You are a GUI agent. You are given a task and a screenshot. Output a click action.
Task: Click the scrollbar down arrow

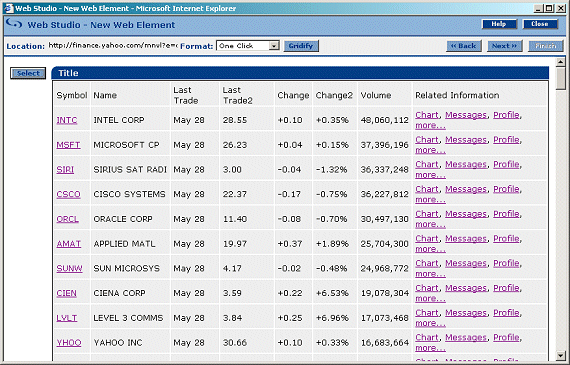561,356
